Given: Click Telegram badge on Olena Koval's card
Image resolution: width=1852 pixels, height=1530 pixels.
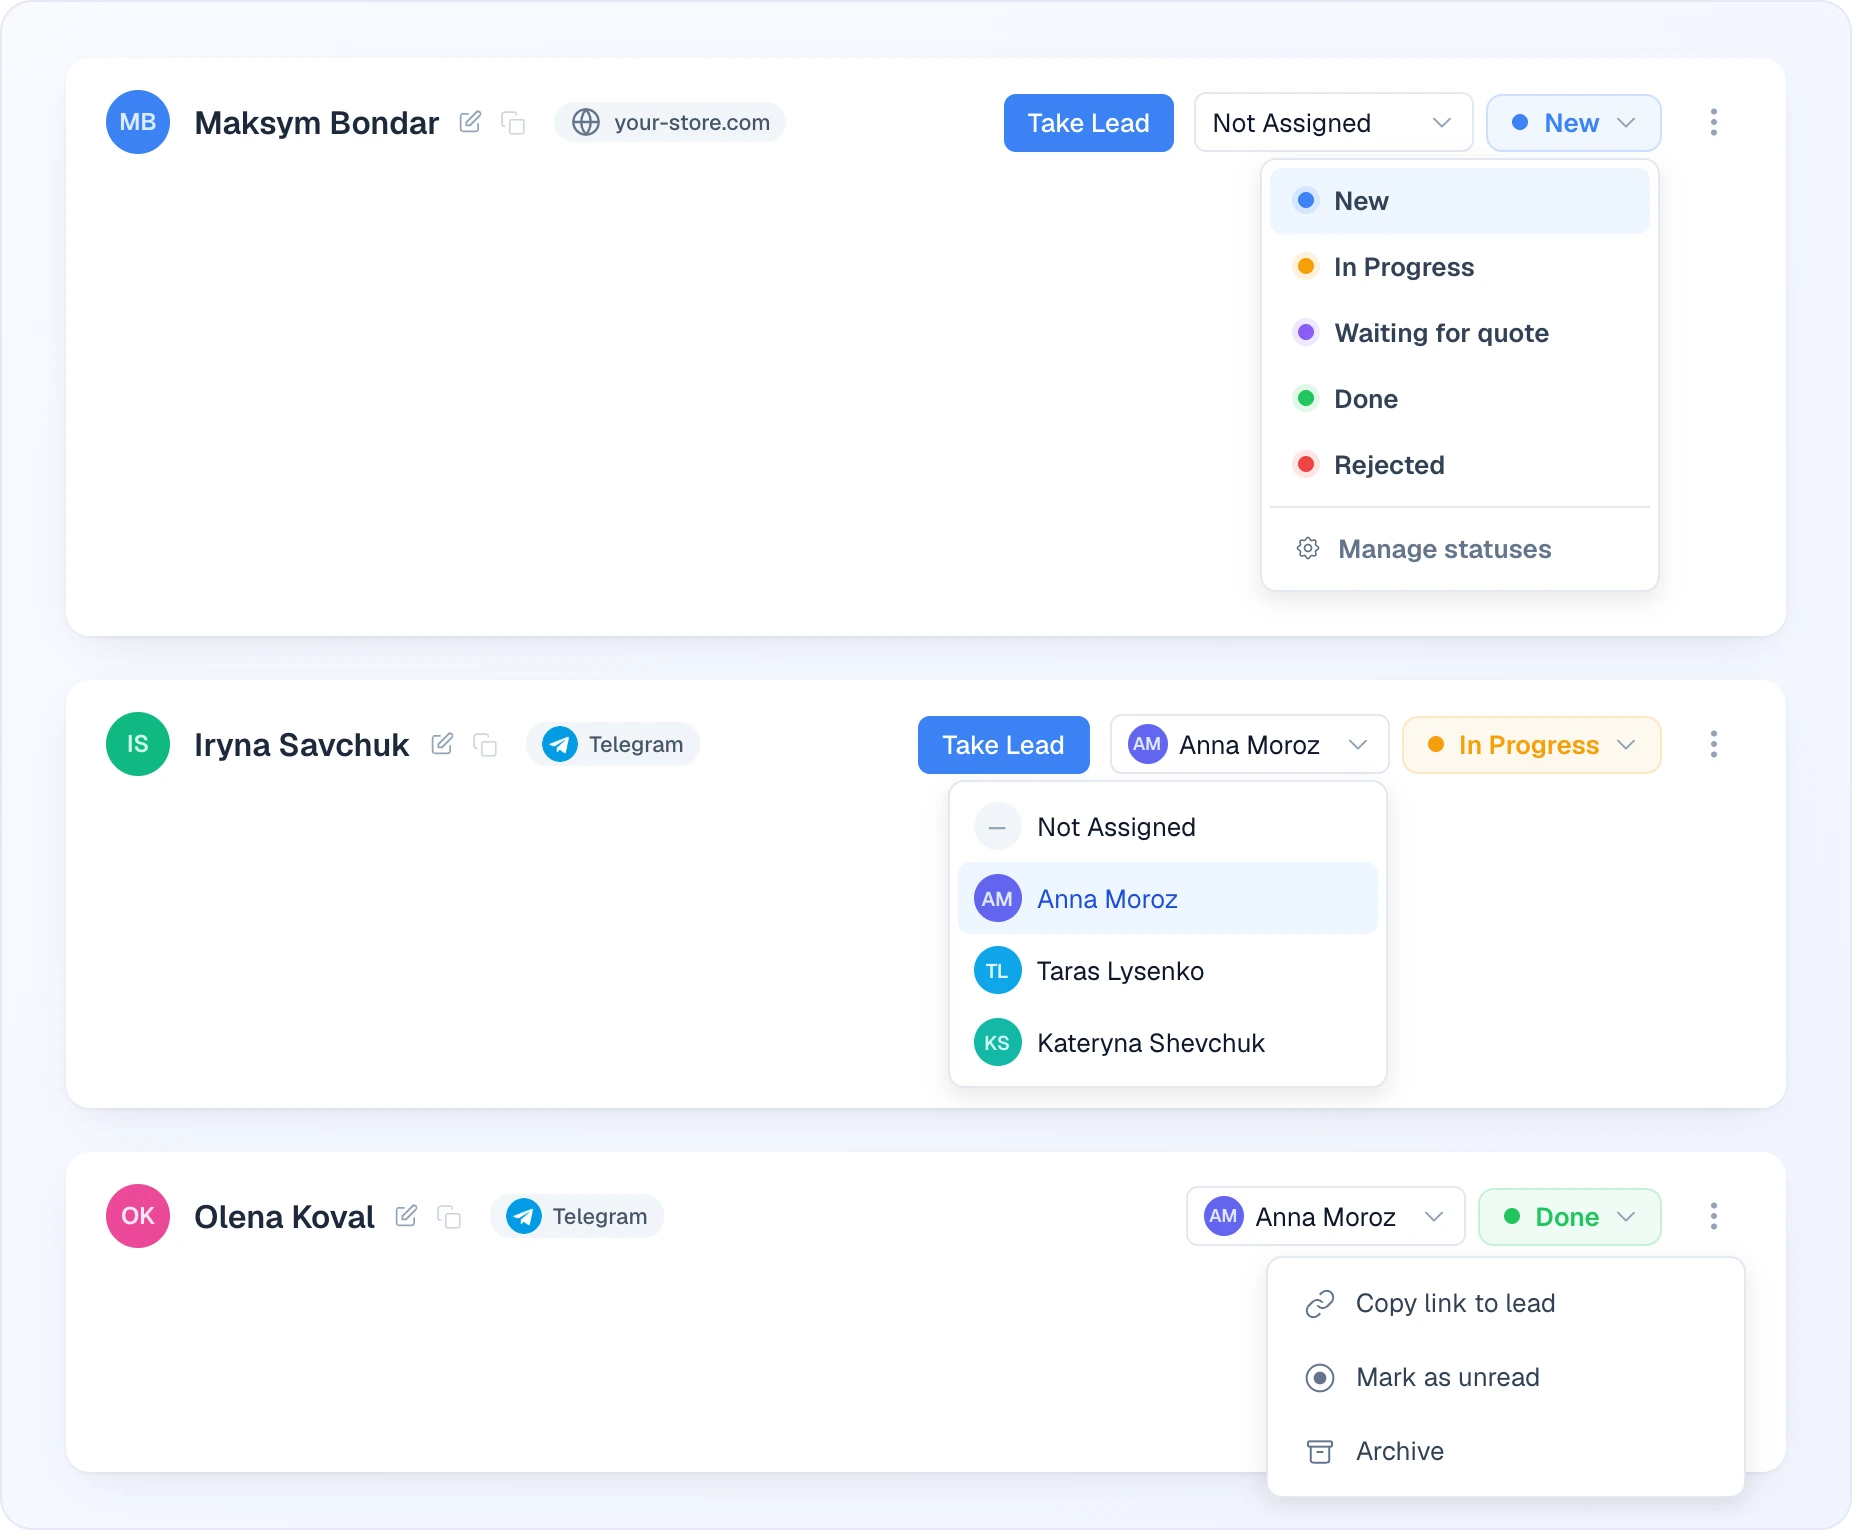Looking at the screenshot, I should point(577,1216).
